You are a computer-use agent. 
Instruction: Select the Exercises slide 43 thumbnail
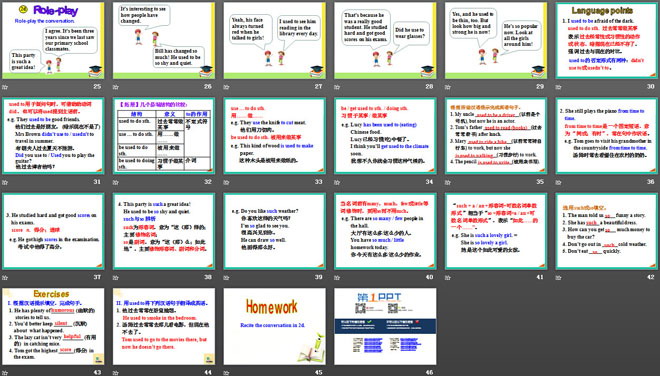click(53, 326)
